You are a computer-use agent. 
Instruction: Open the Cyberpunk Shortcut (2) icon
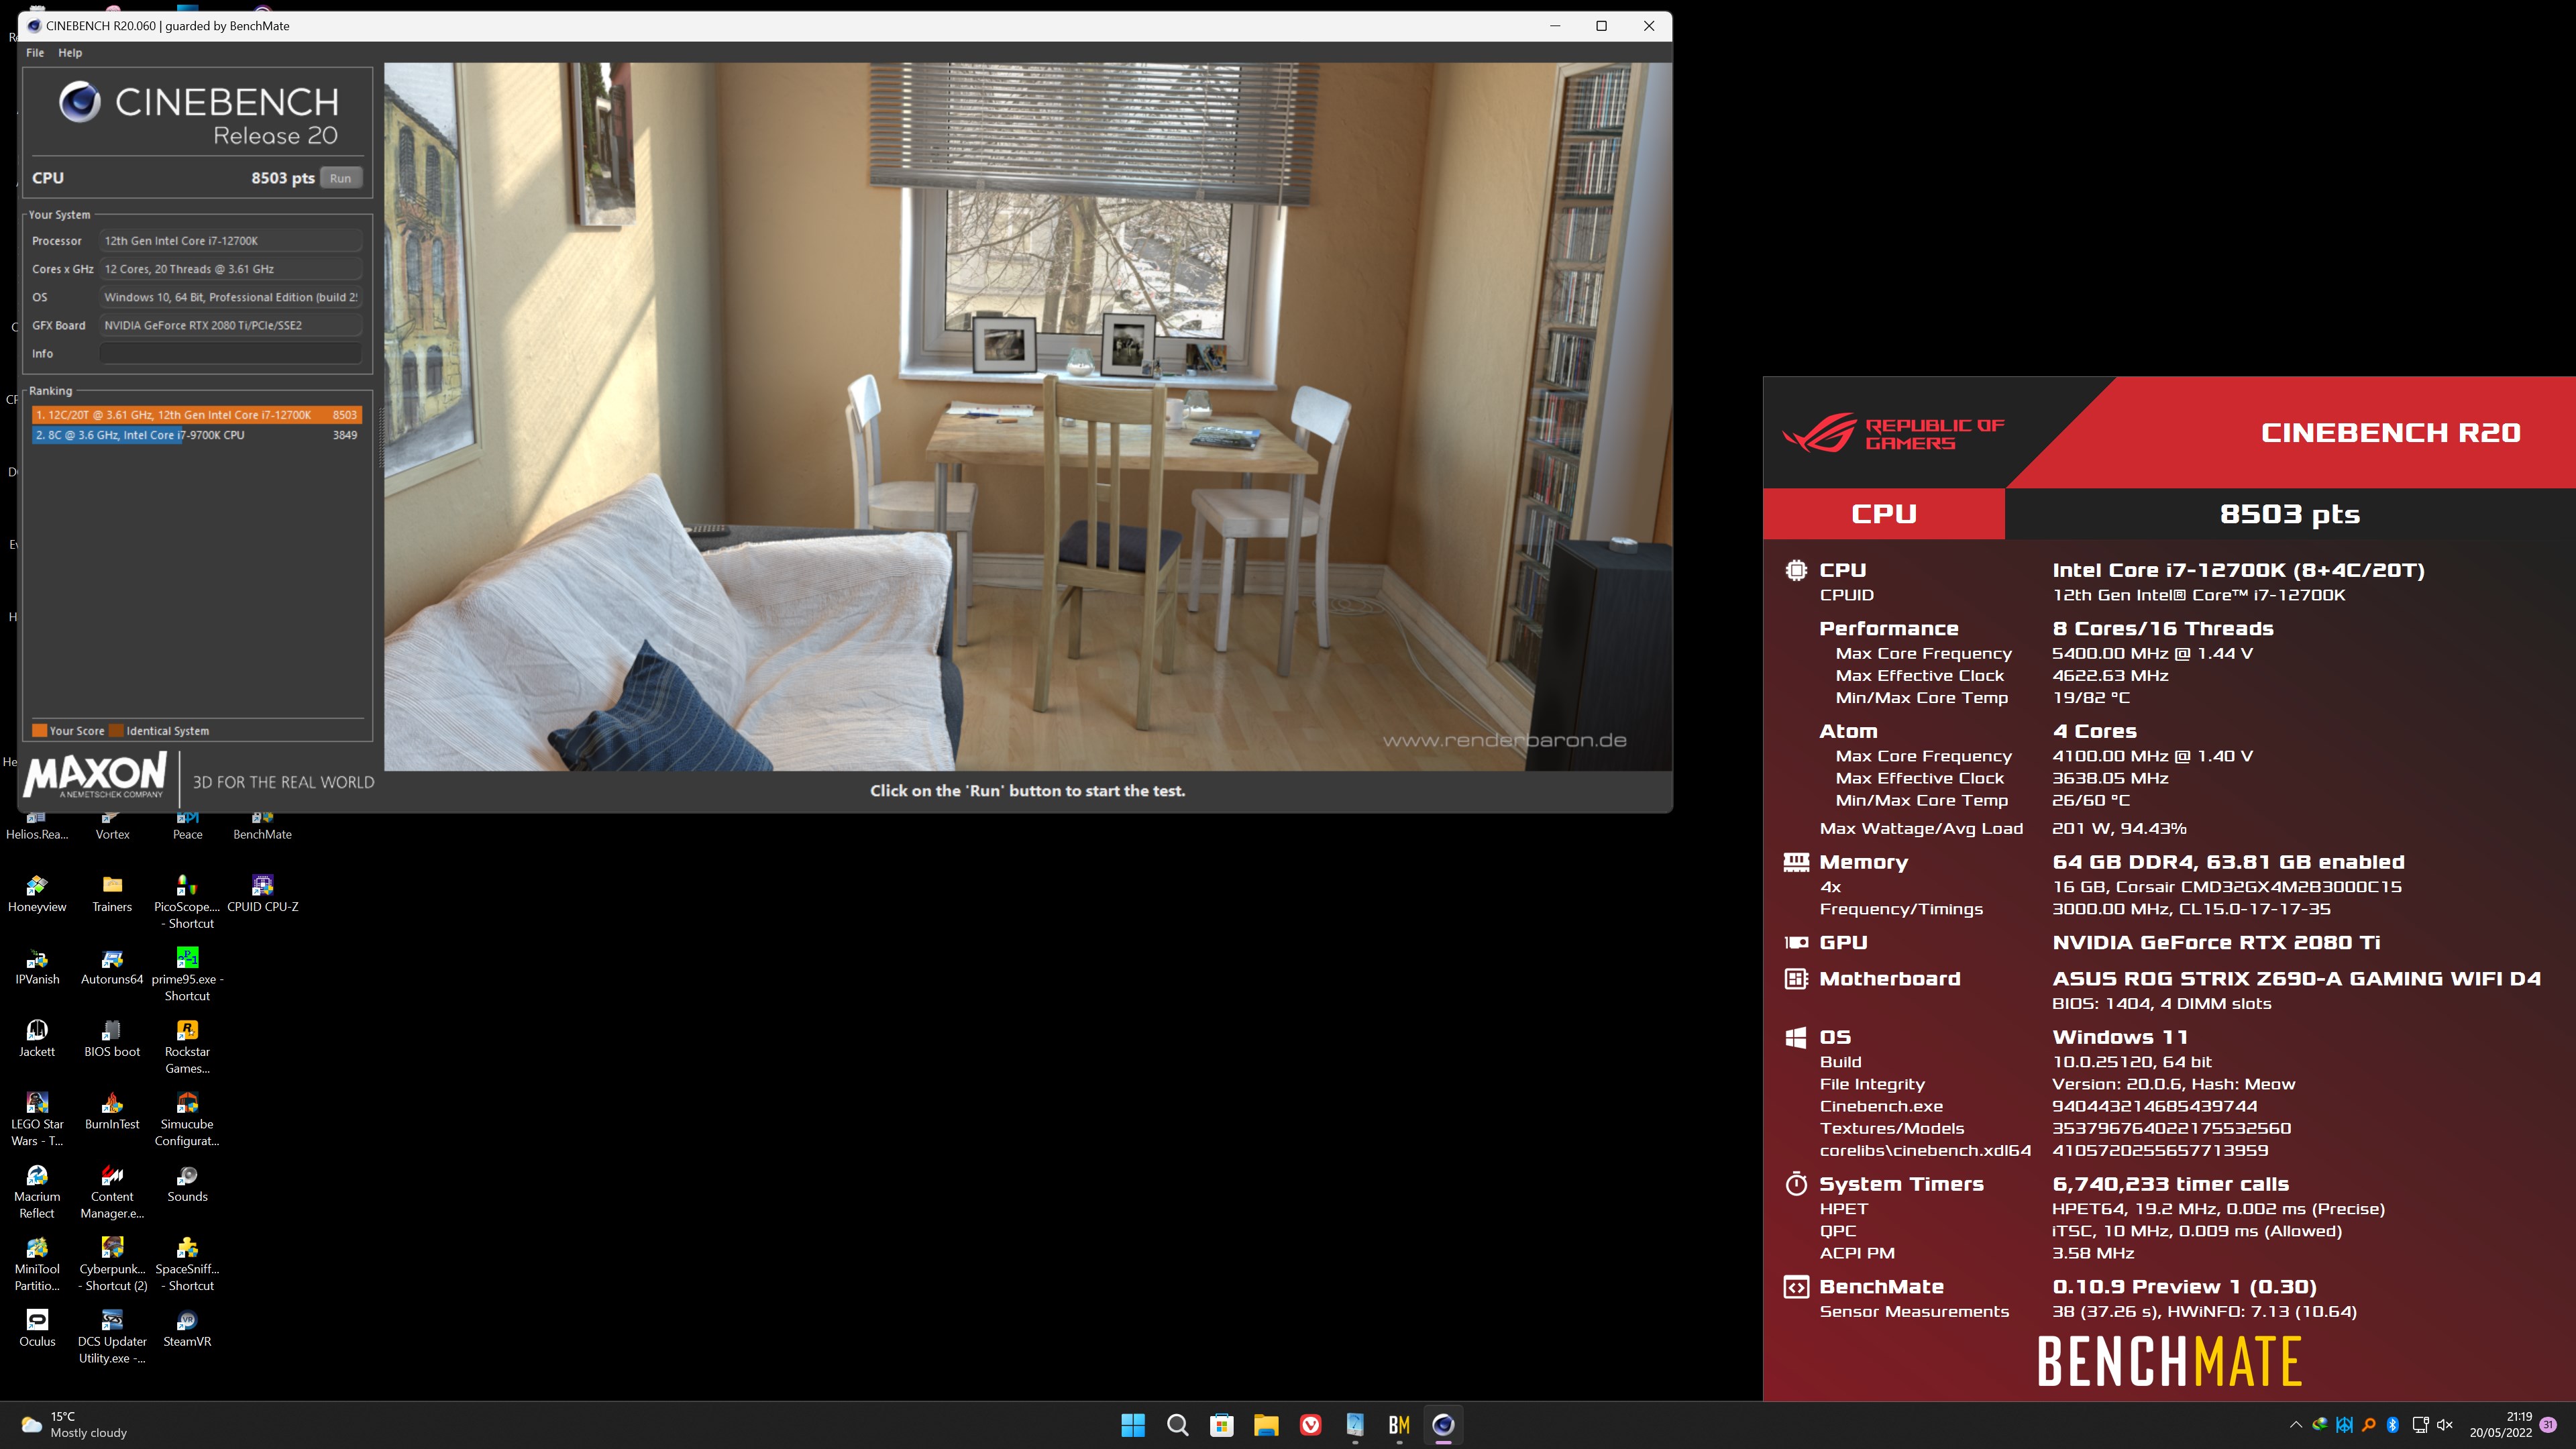coord(112,1265)
